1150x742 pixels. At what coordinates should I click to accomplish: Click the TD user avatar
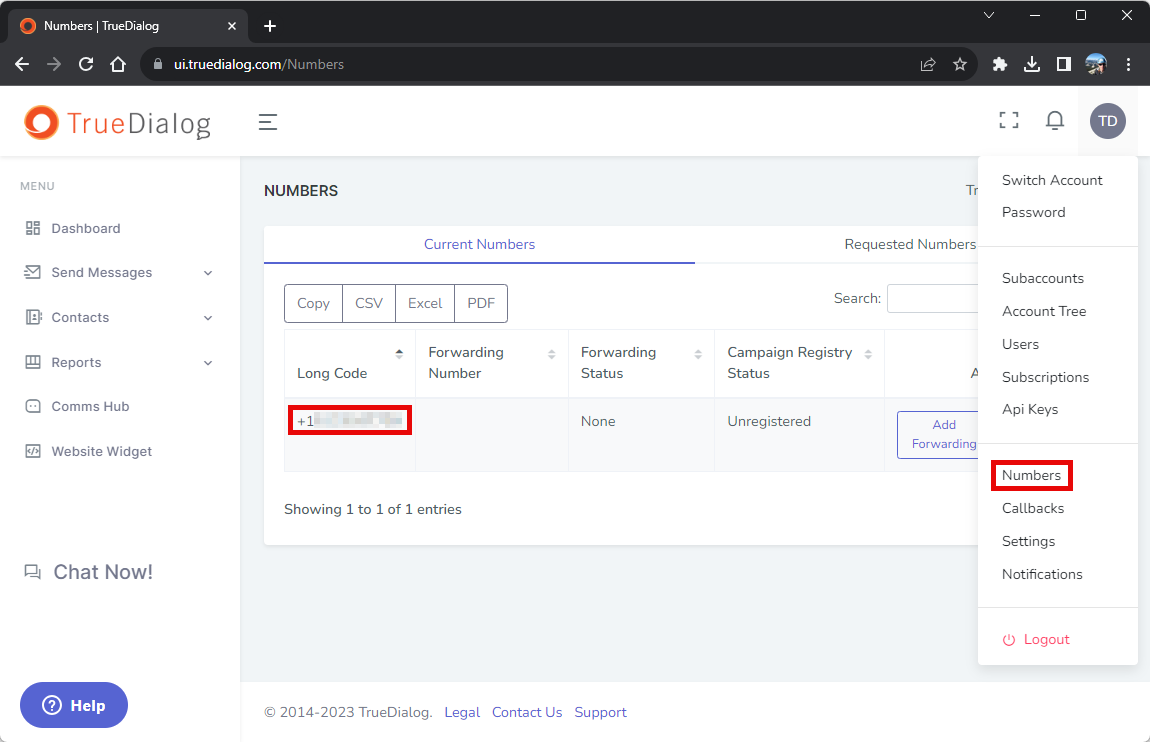[x=1107, y=121]
